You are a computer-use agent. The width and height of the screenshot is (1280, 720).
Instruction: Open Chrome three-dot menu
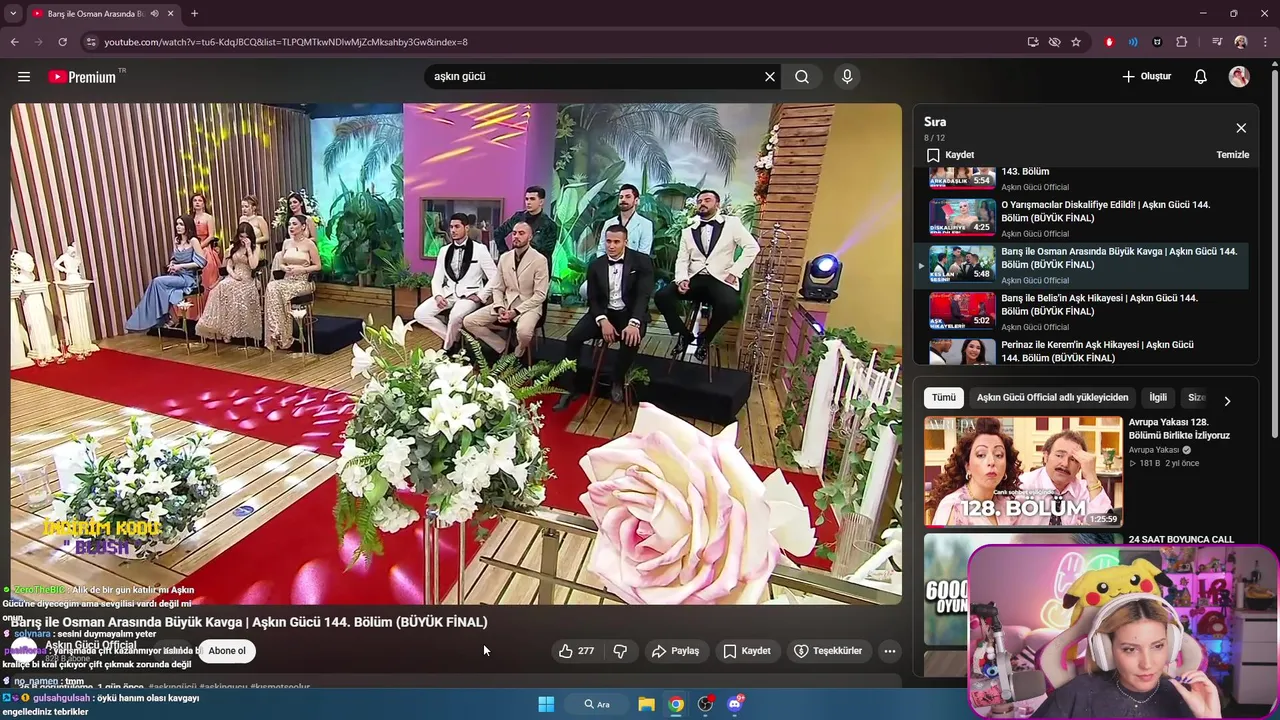1265,42
